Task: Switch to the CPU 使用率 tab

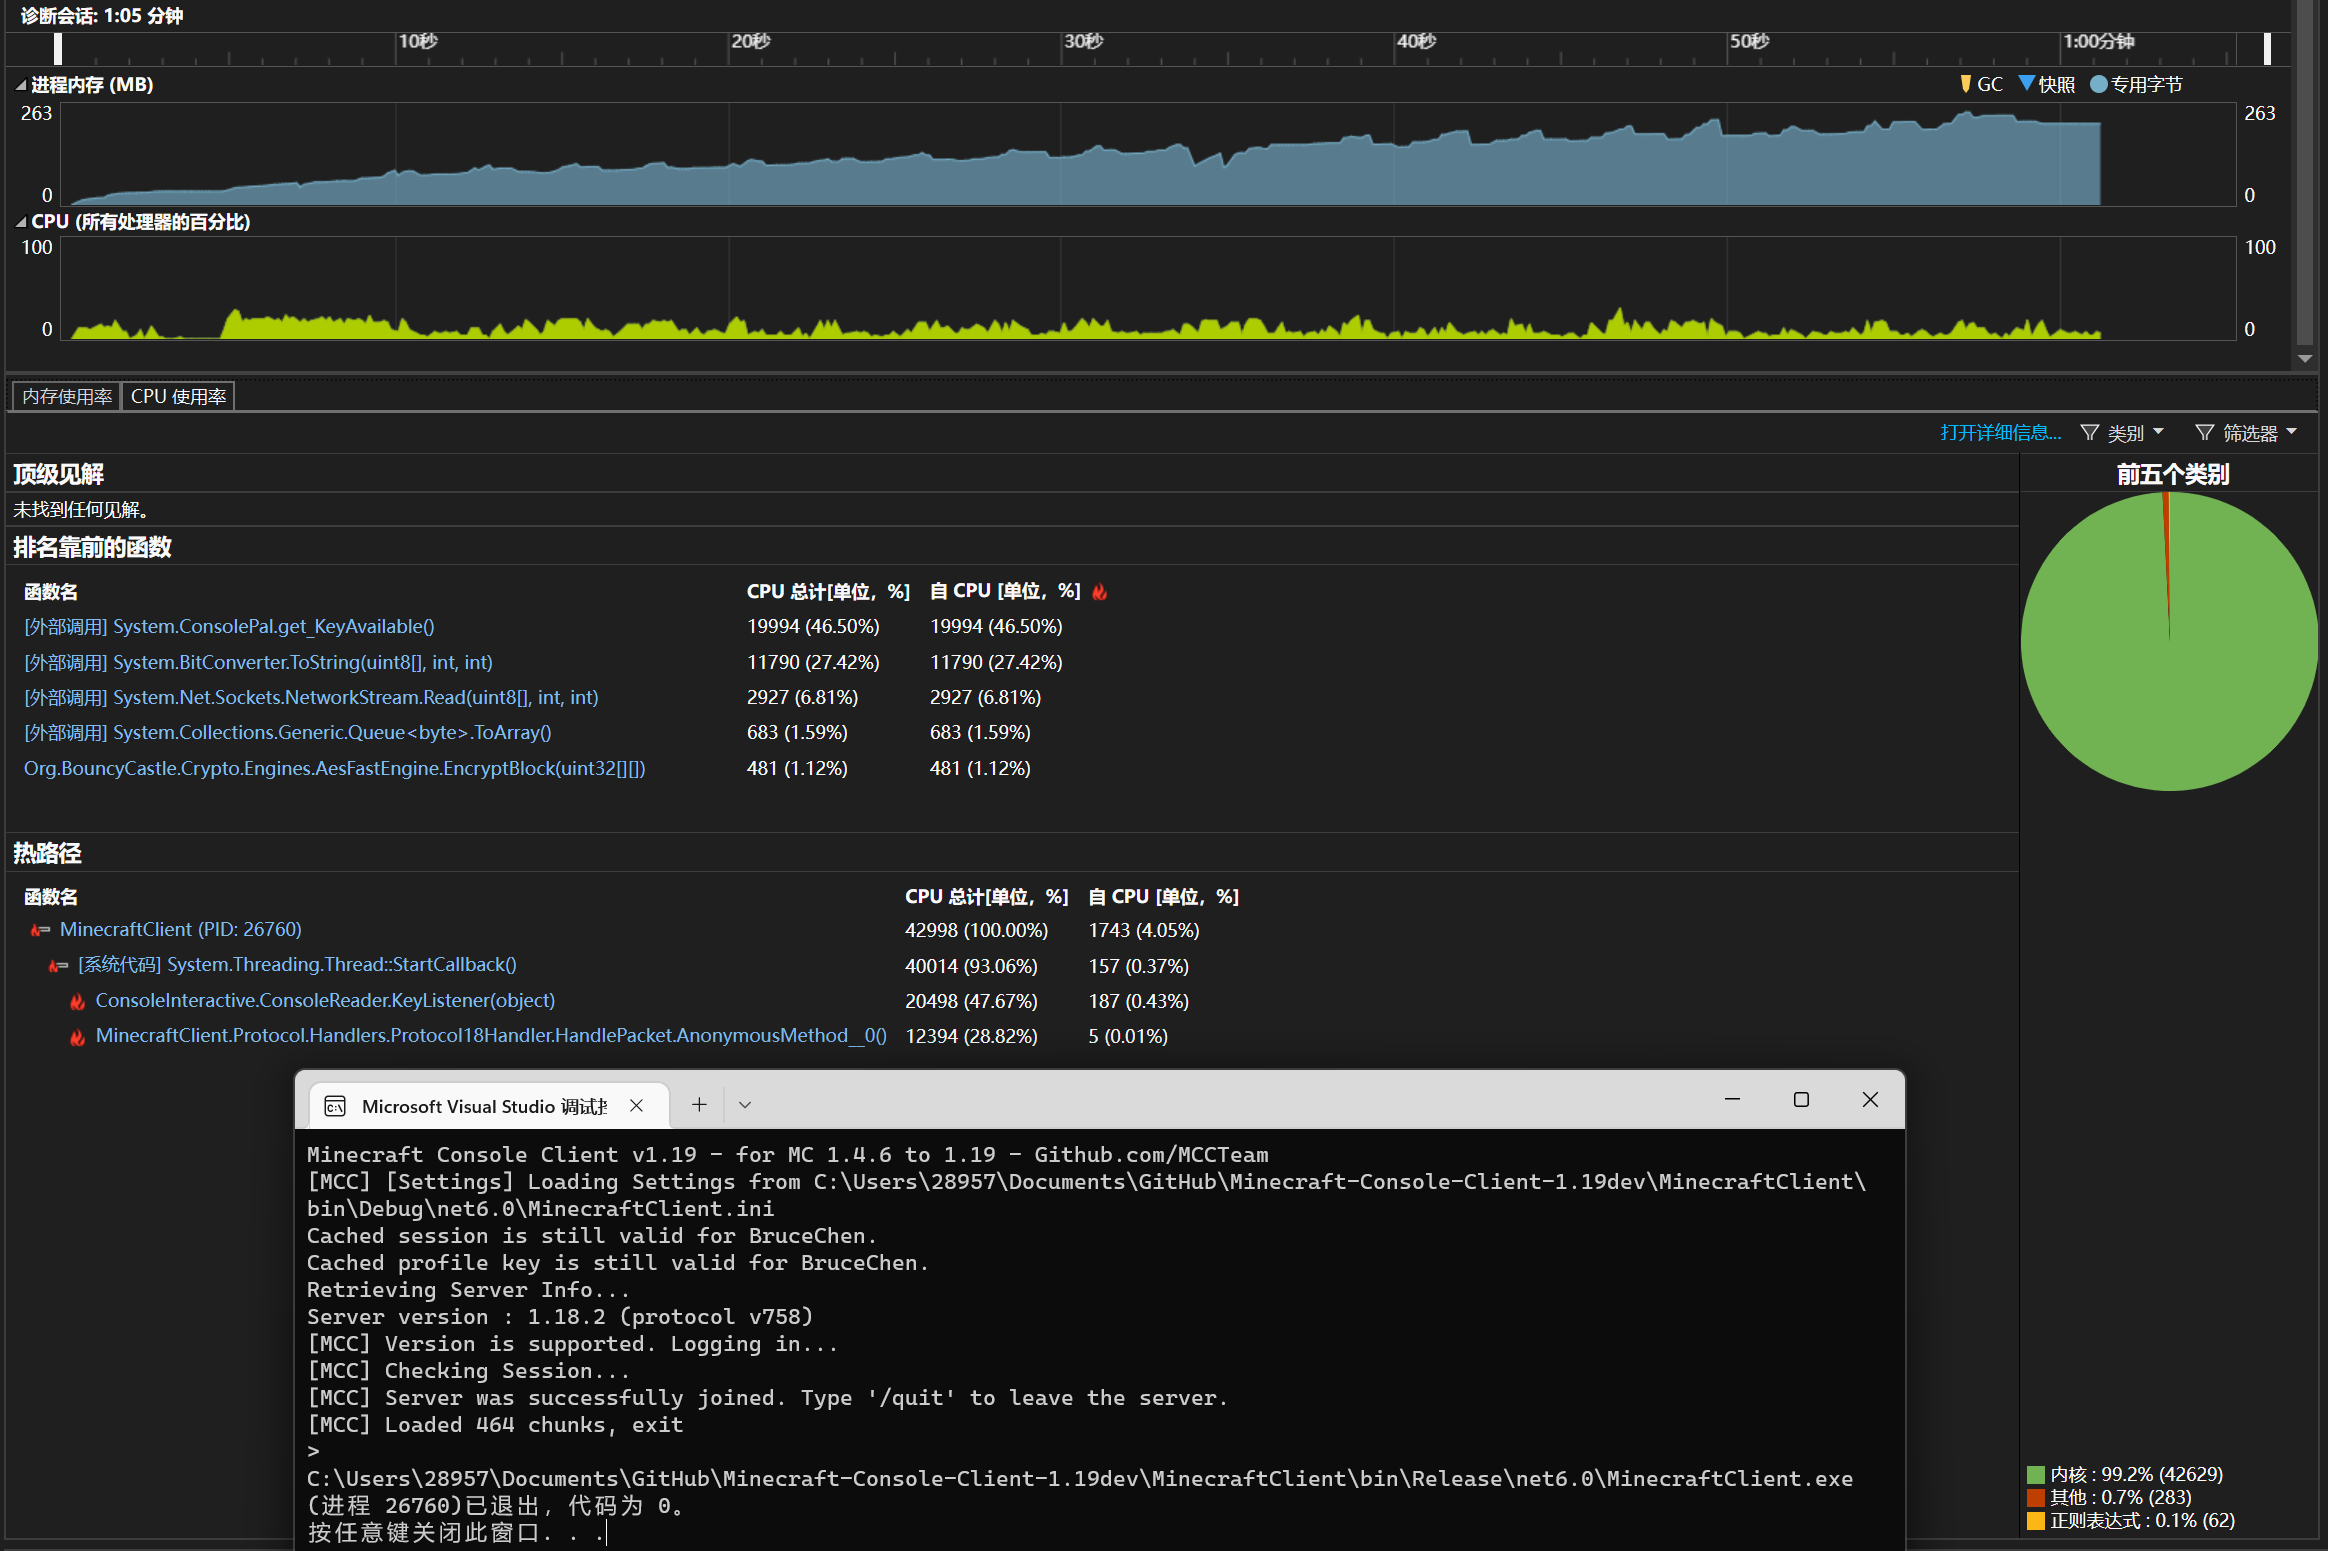Action: [178, 397]
